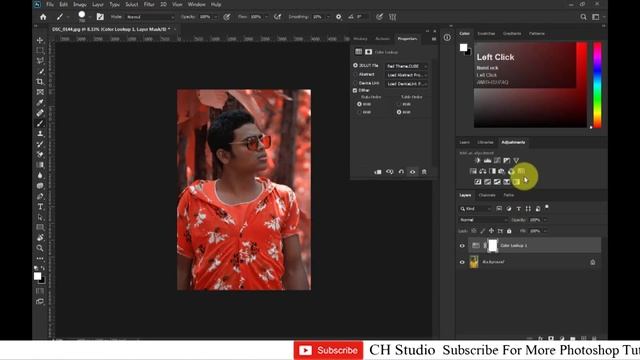Click the Background layer thumbnail
This screenshot has width=640, height=360.
coord(474,262)
